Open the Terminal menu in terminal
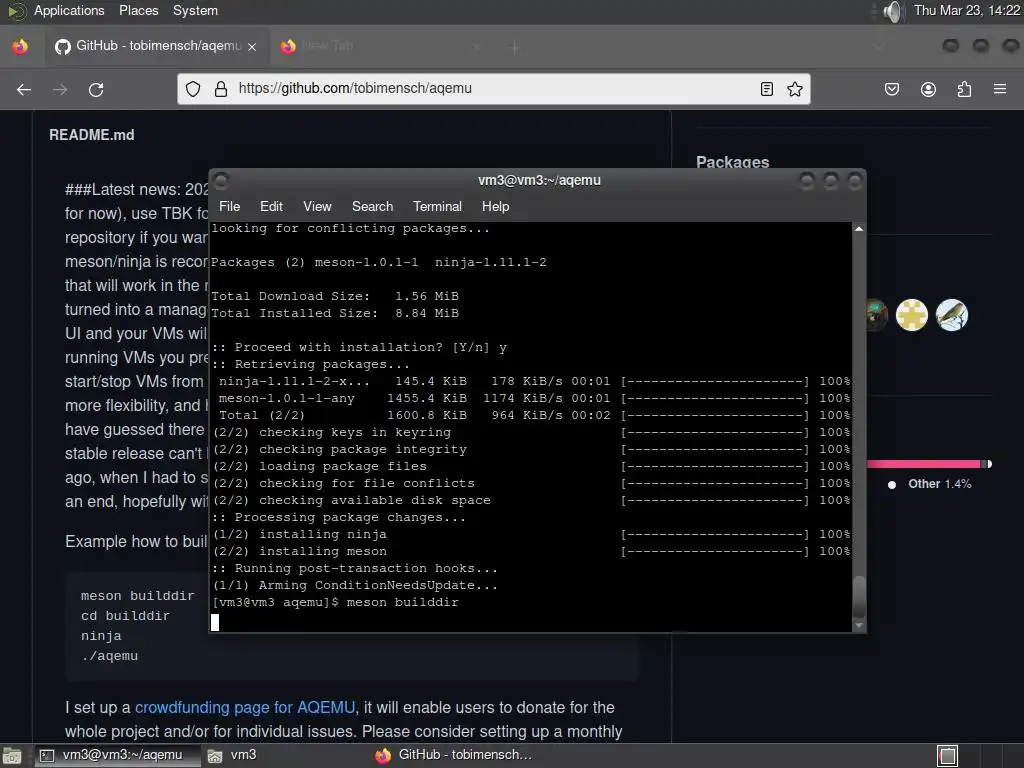The height and width of the screenshot is (768, 1024). coord(437,206)
